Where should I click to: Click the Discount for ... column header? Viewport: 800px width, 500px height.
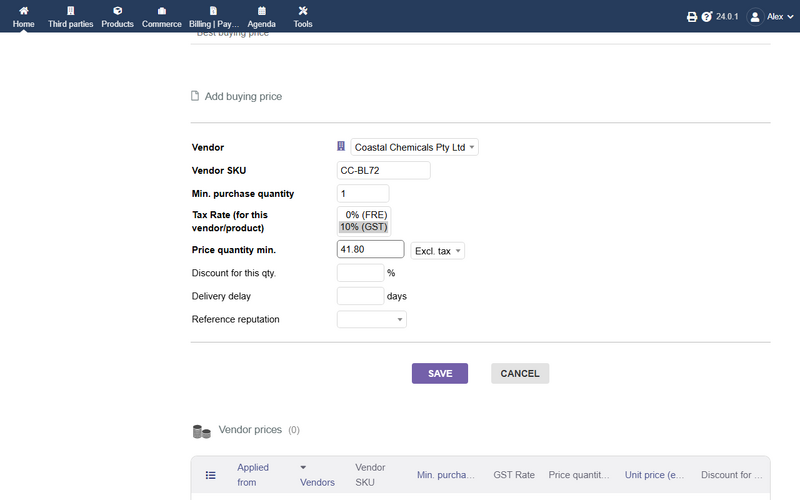pos(732,475)
